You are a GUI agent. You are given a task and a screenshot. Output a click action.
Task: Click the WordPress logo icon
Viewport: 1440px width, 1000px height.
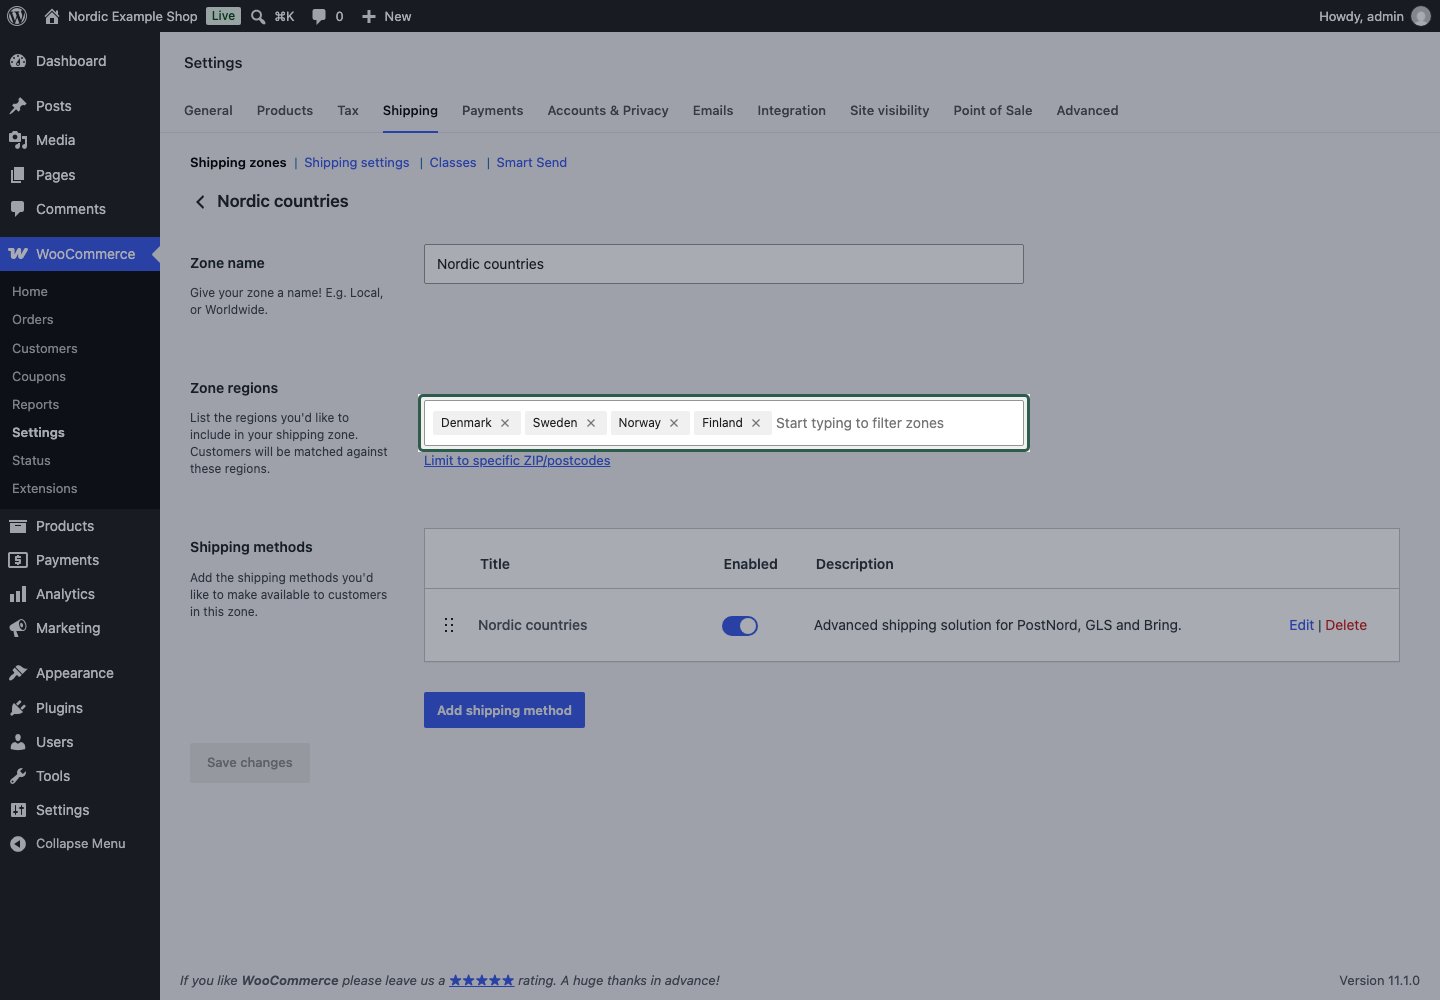pos(17,16)
